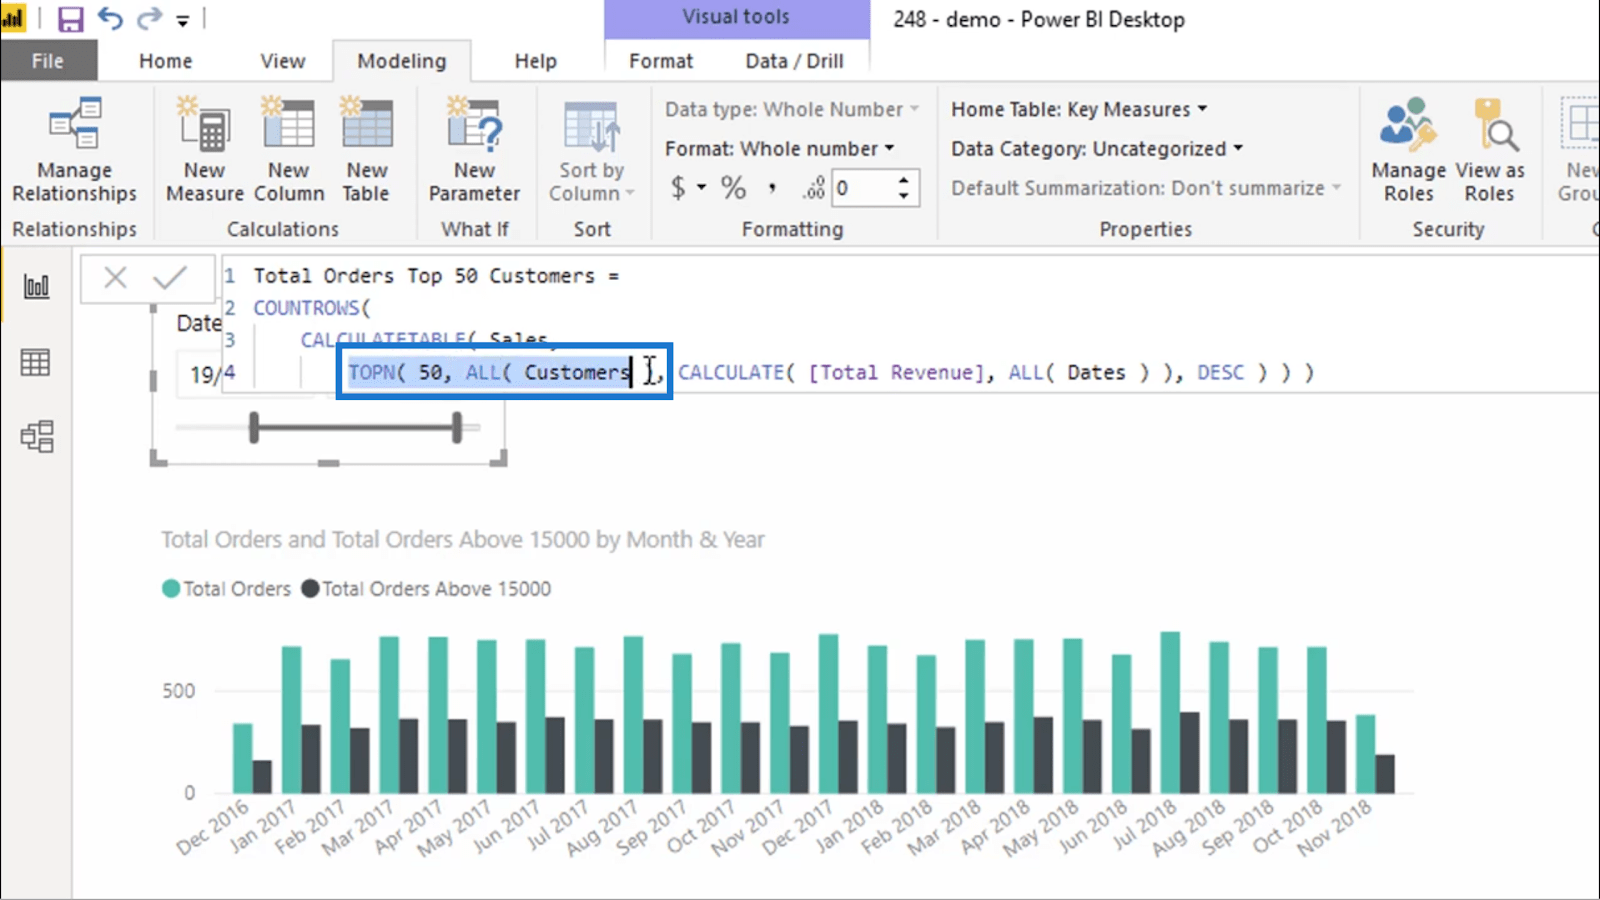Image resolution: width=1600 pixels, height=900 pixels.
Task: Open the Format tab under Visual tools
Action: click(661, 61)
